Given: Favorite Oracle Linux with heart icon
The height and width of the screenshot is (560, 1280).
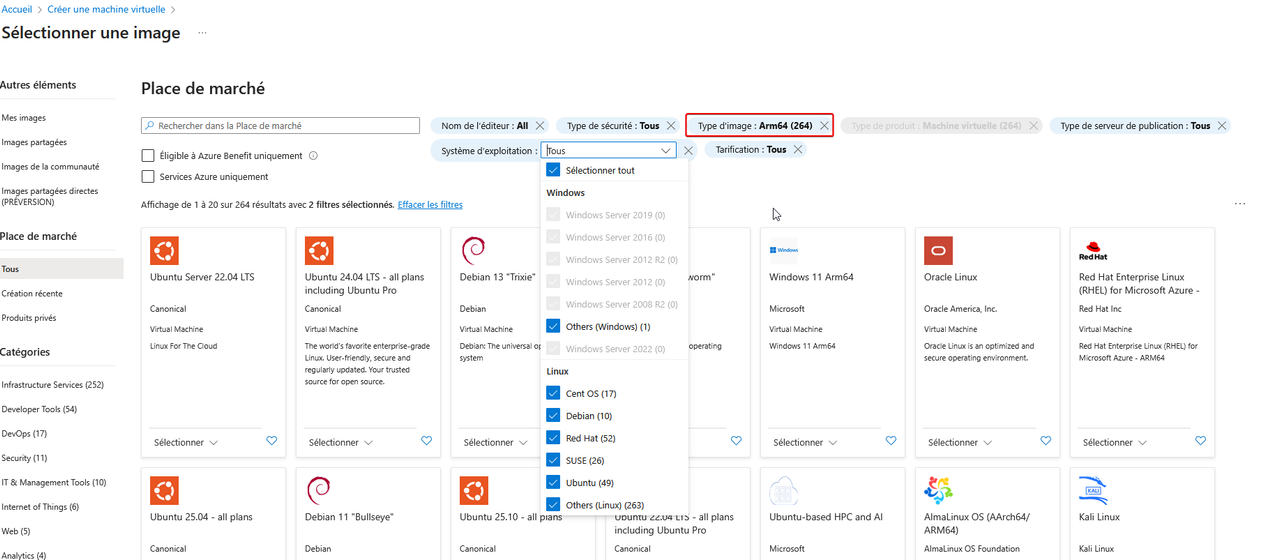Looking at the screenshot, I should tap(1046, 441).
